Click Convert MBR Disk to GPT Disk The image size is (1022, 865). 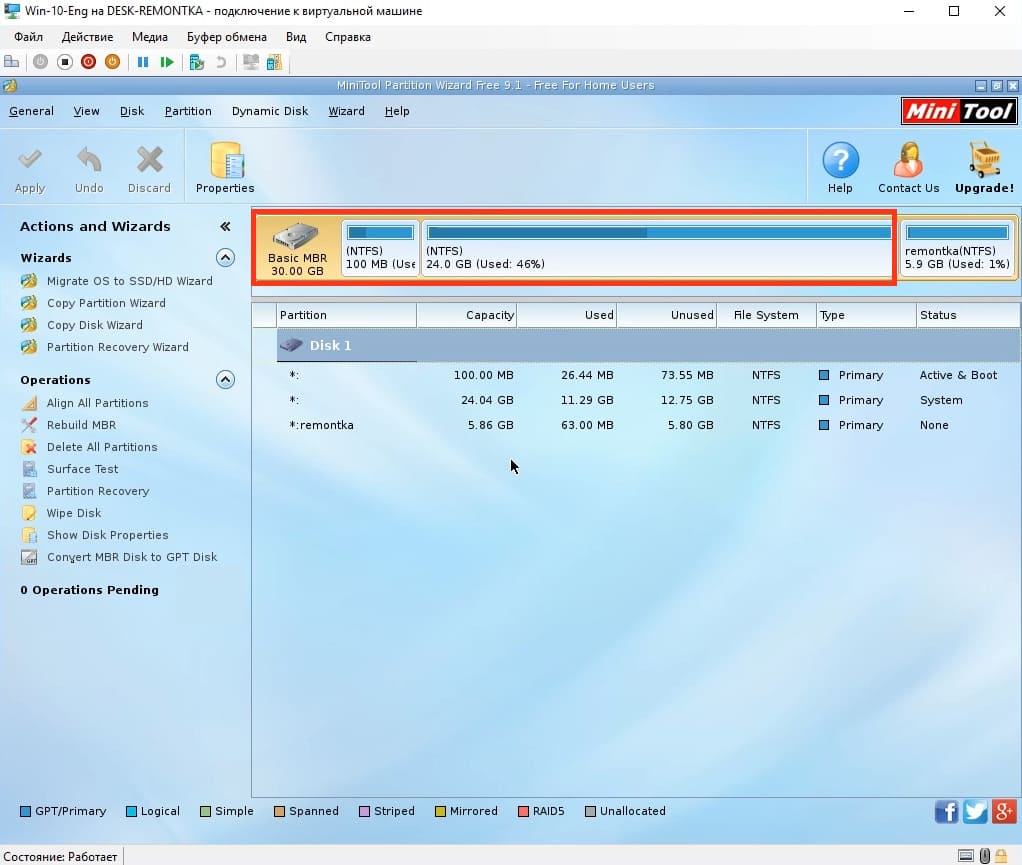[x=132, y=557]
